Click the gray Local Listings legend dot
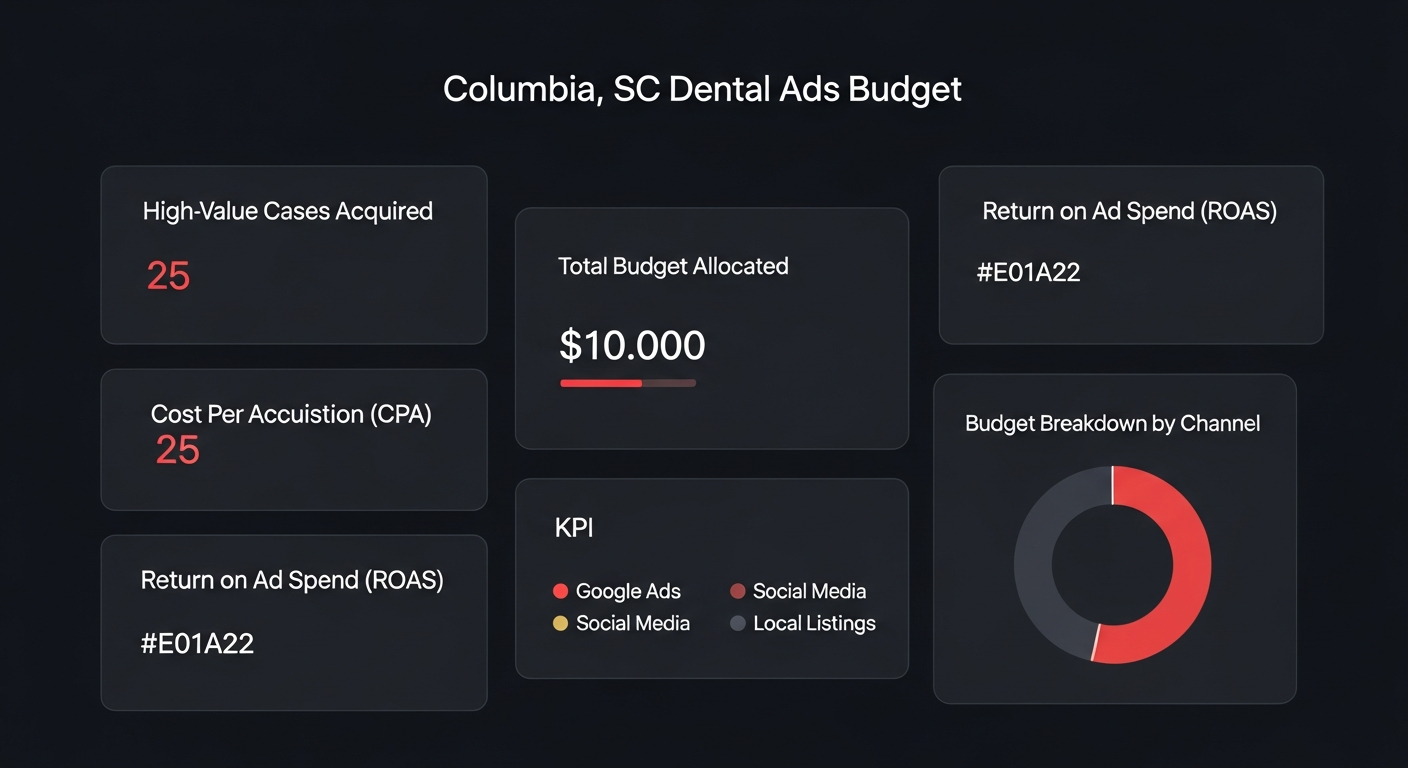Screen dimensions: 1408x768 click(738, 623)
